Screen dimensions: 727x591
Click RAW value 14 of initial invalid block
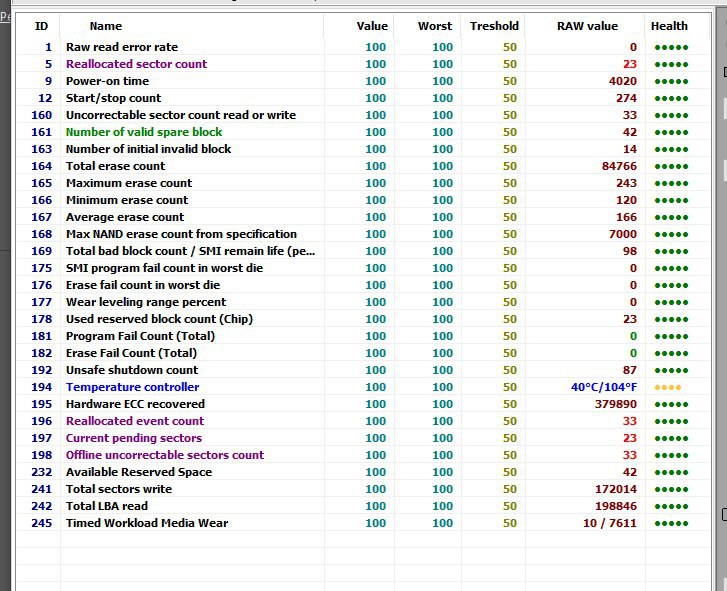(630, 149)
